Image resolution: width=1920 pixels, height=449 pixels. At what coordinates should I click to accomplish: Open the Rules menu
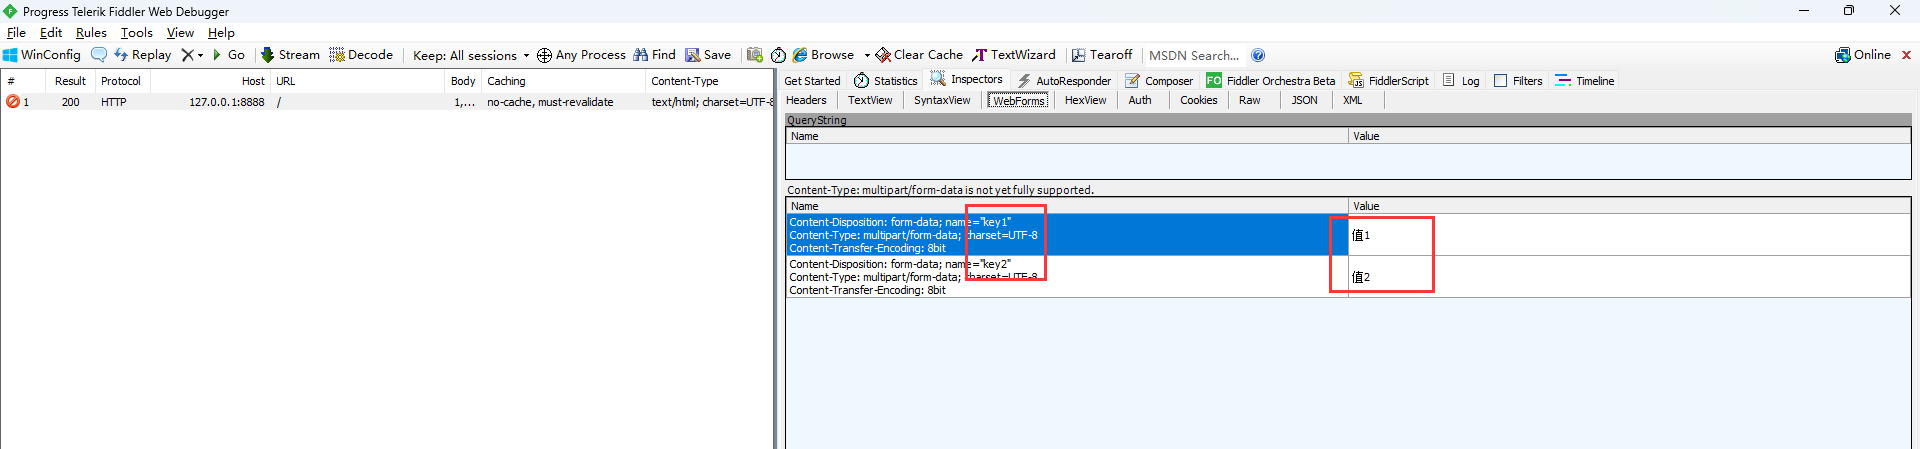(91, 33)
